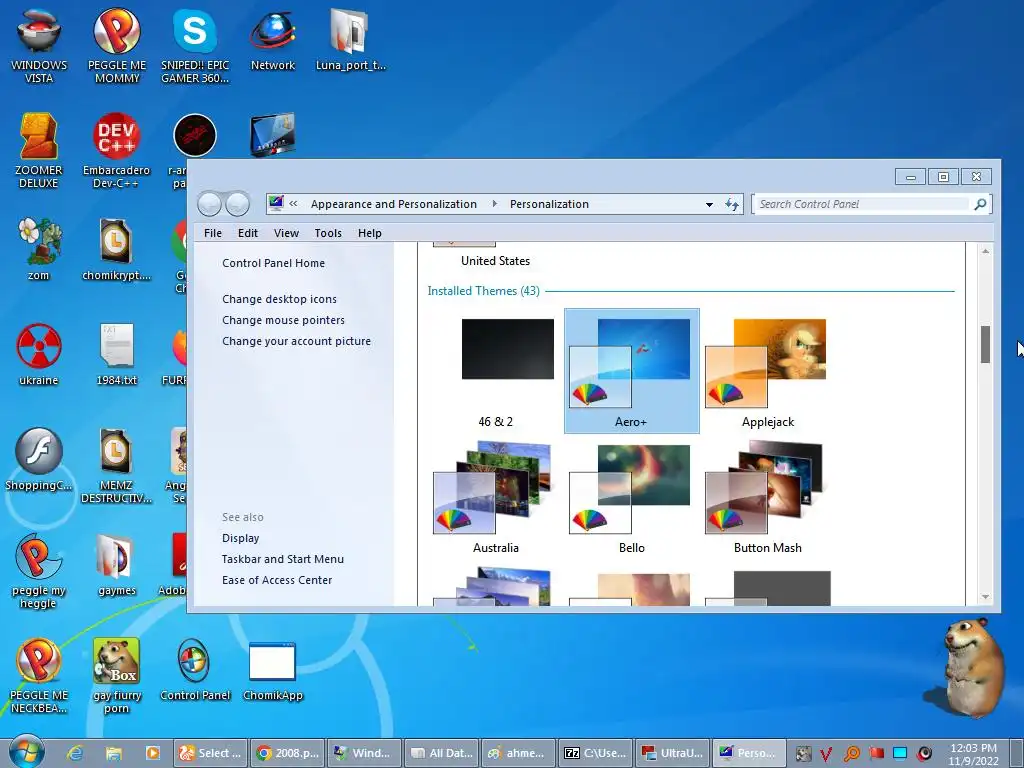Click the hamster desktop gadget
The width and height of the screenshot is (1024, 768).
point(971,667)
